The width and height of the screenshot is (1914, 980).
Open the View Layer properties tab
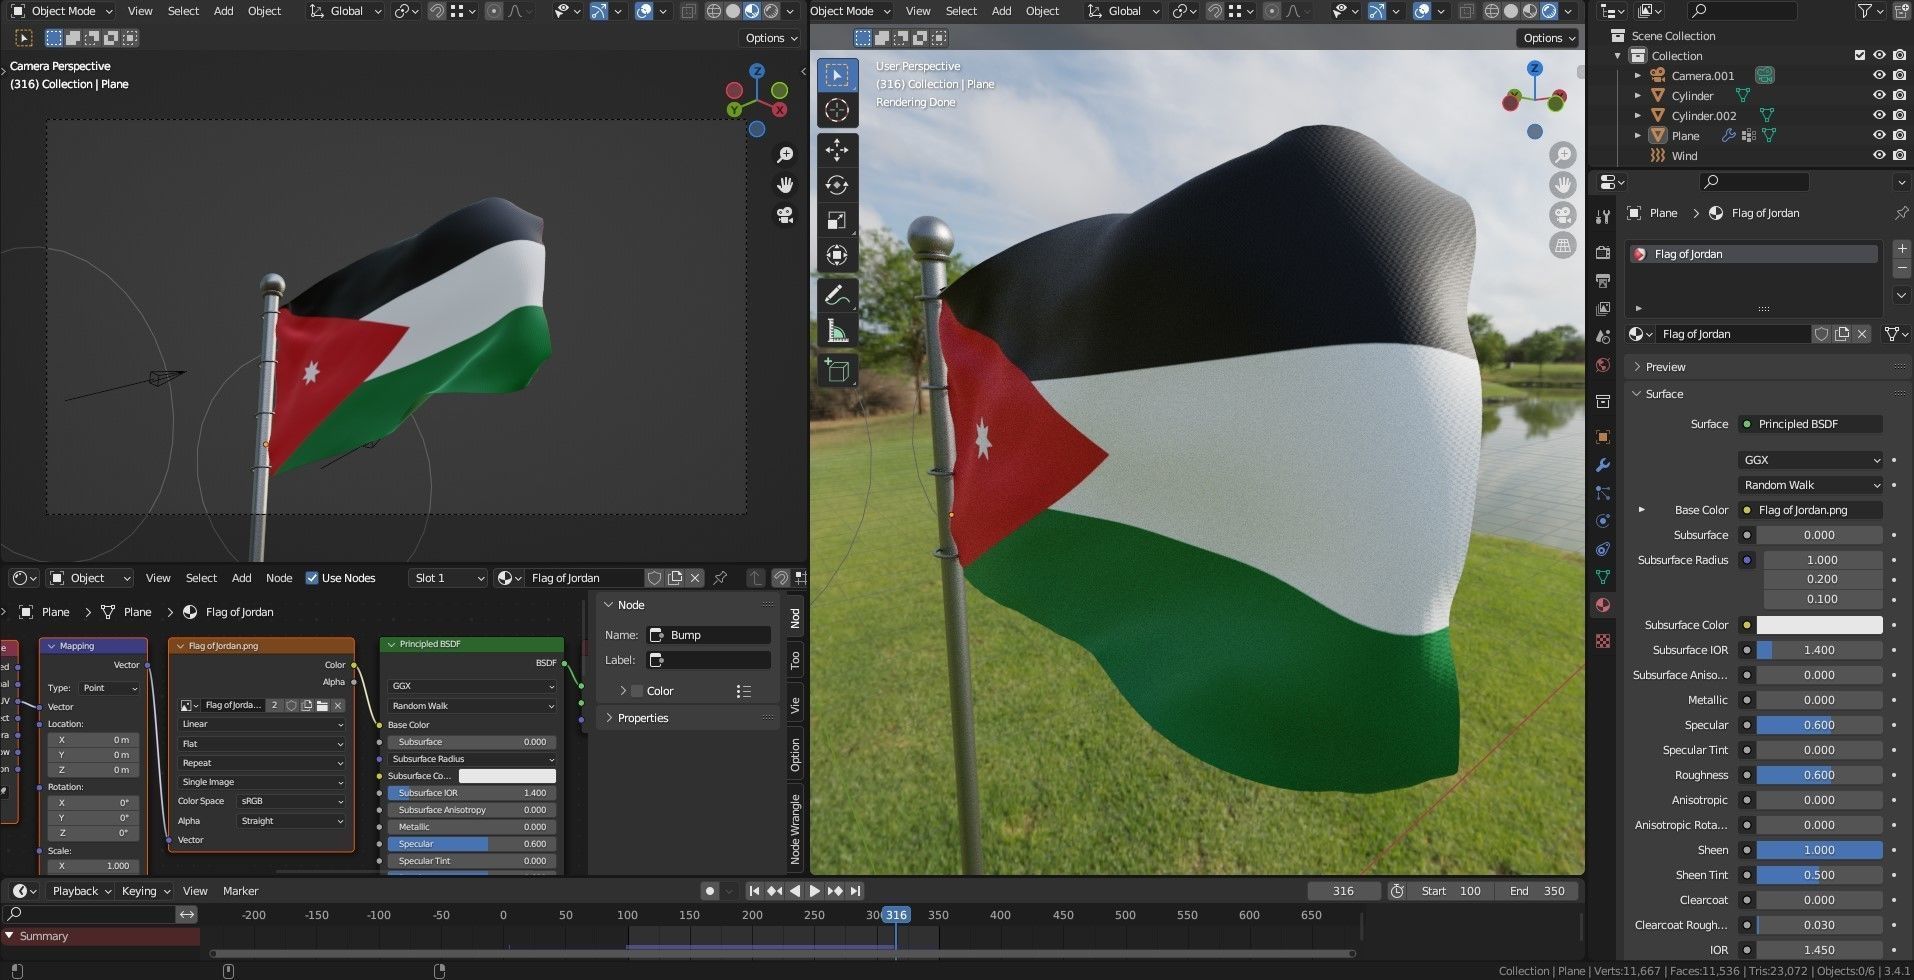1603,309
